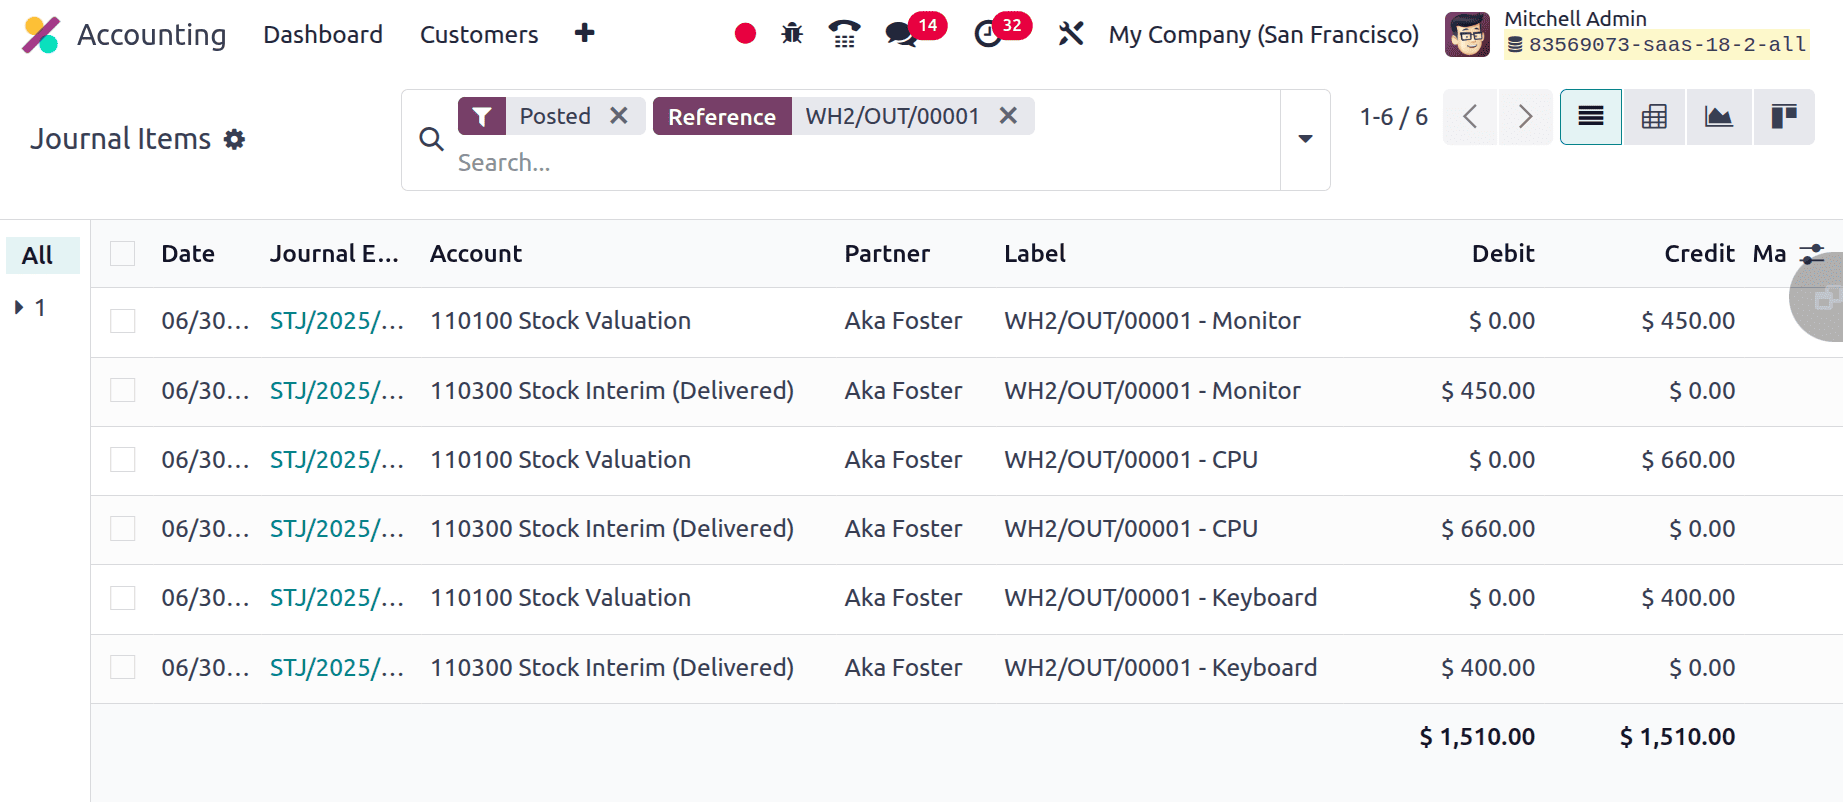The height and width of the screenshot is (802, 1843).
Task: Click the $ 400.00 credit cell
Action: coord(1688,598)
